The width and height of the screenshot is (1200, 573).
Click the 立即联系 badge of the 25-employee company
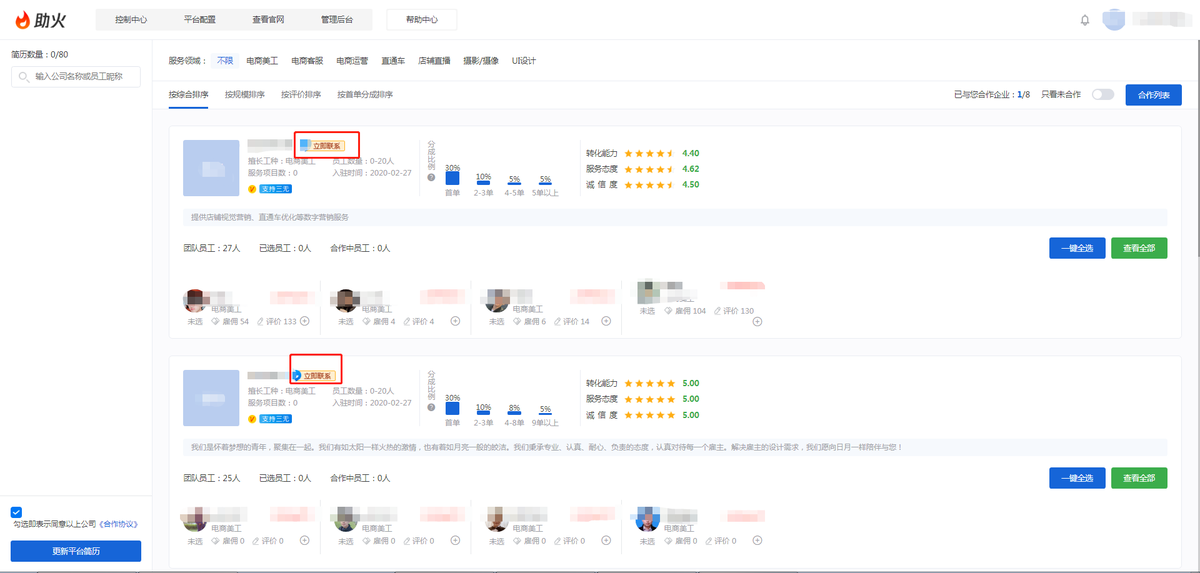click(x=316, y=376)
